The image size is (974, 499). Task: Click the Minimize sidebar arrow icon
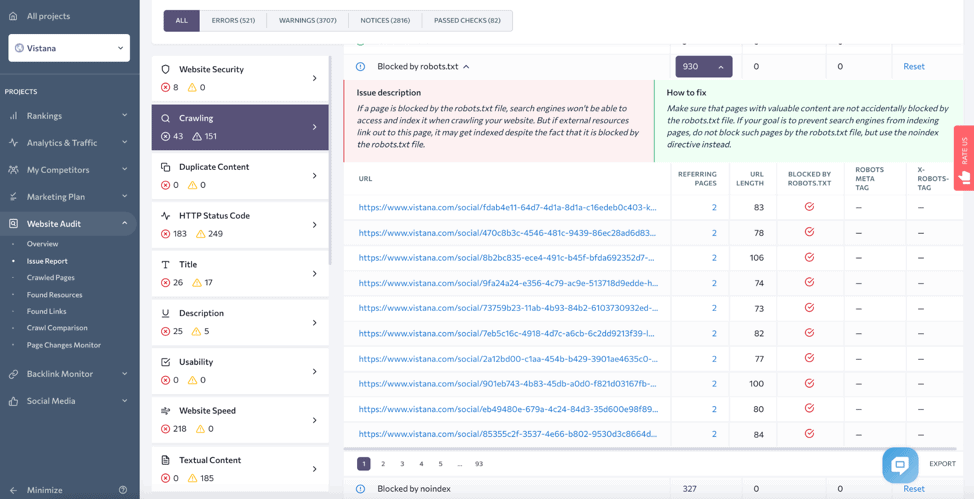point(13,490)
